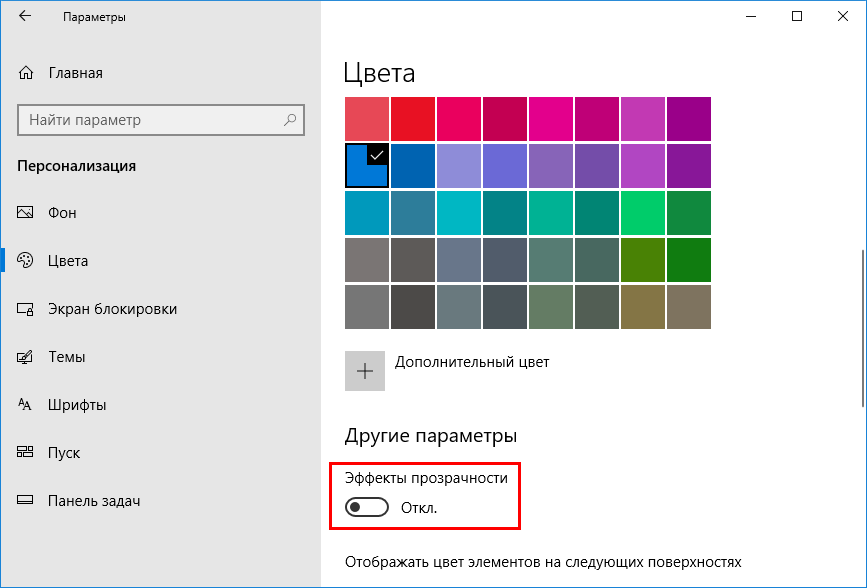Screen dimensions: 867x588
Task: Select the dark gray swatch in bottom row
Action: tap(412, 307)
